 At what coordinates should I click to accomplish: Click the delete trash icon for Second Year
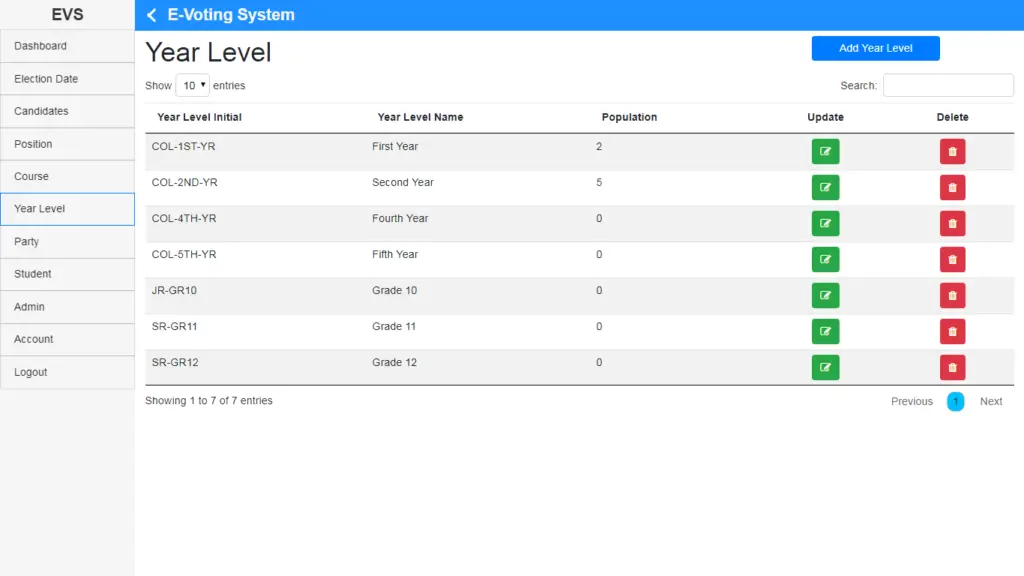click(952, 187)
